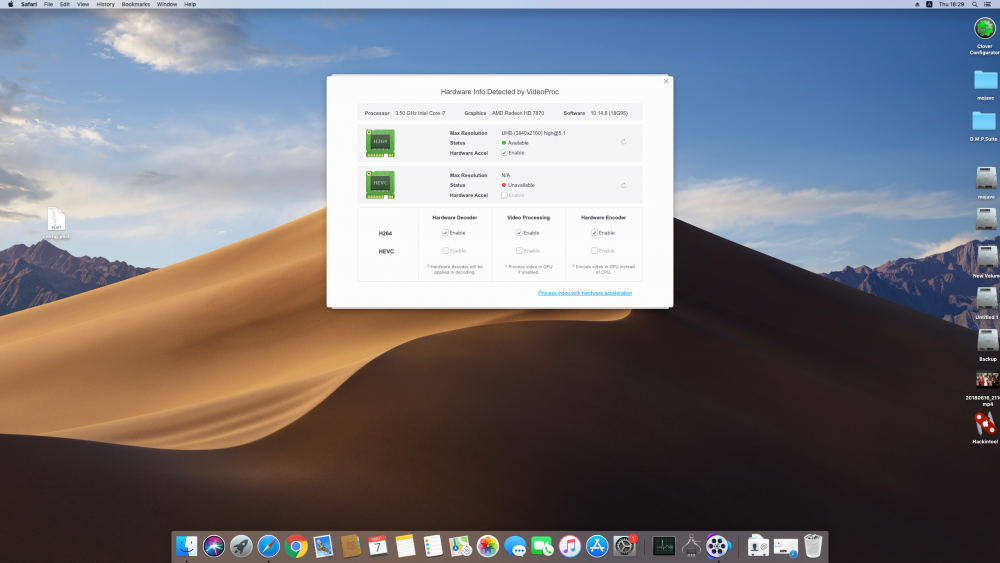Click the AMD Radeon HD 7870 graphics text

coord(518,113)
